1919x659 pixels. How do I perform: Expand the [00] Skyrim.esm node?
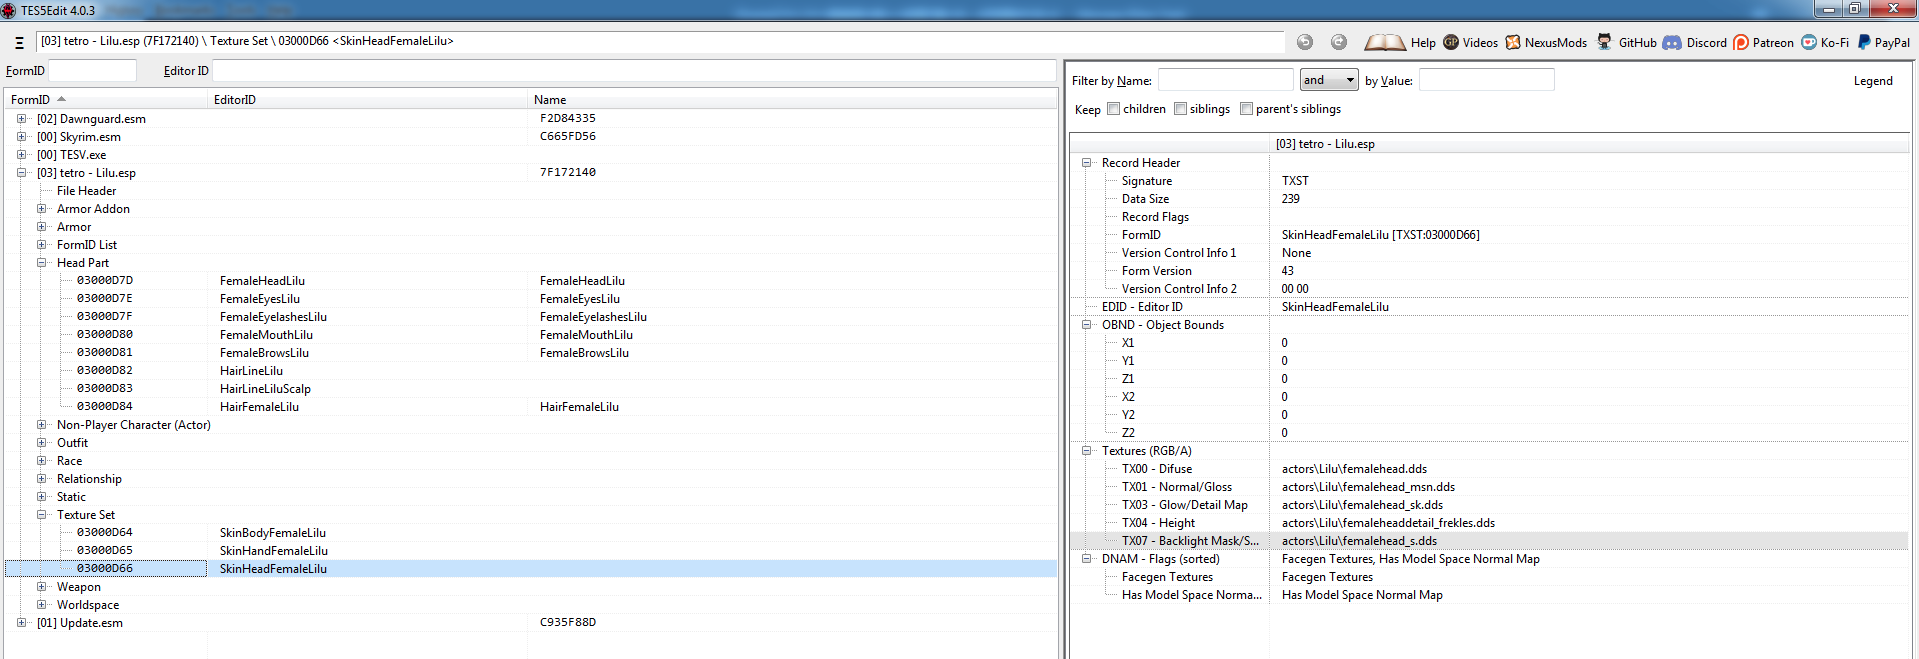coord(21,137)
